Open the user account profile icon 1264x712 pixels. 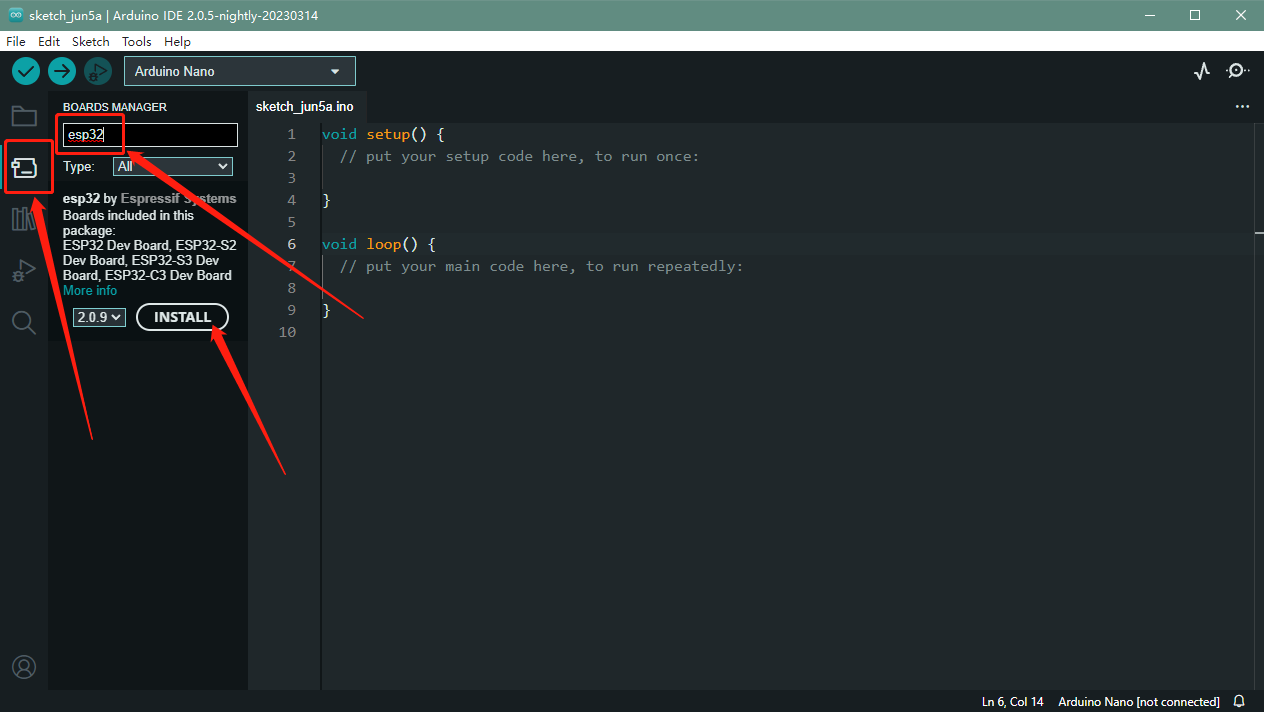[x=24, y=667]
